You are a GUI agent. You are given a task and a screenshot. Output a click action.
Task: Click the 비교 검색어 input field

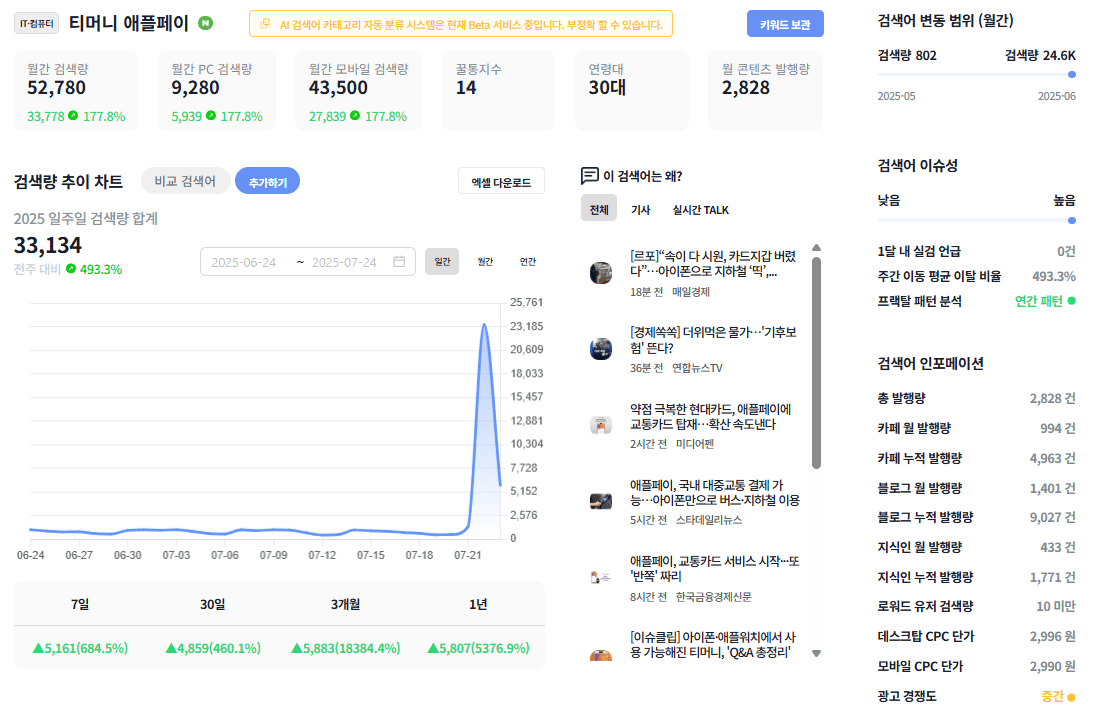[x=185, y=181]
